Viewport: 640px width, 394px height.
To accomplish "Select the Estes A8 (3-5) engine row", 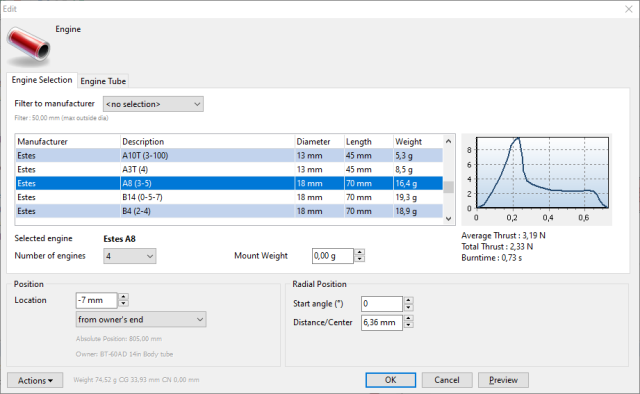I will tap(229, 183).
